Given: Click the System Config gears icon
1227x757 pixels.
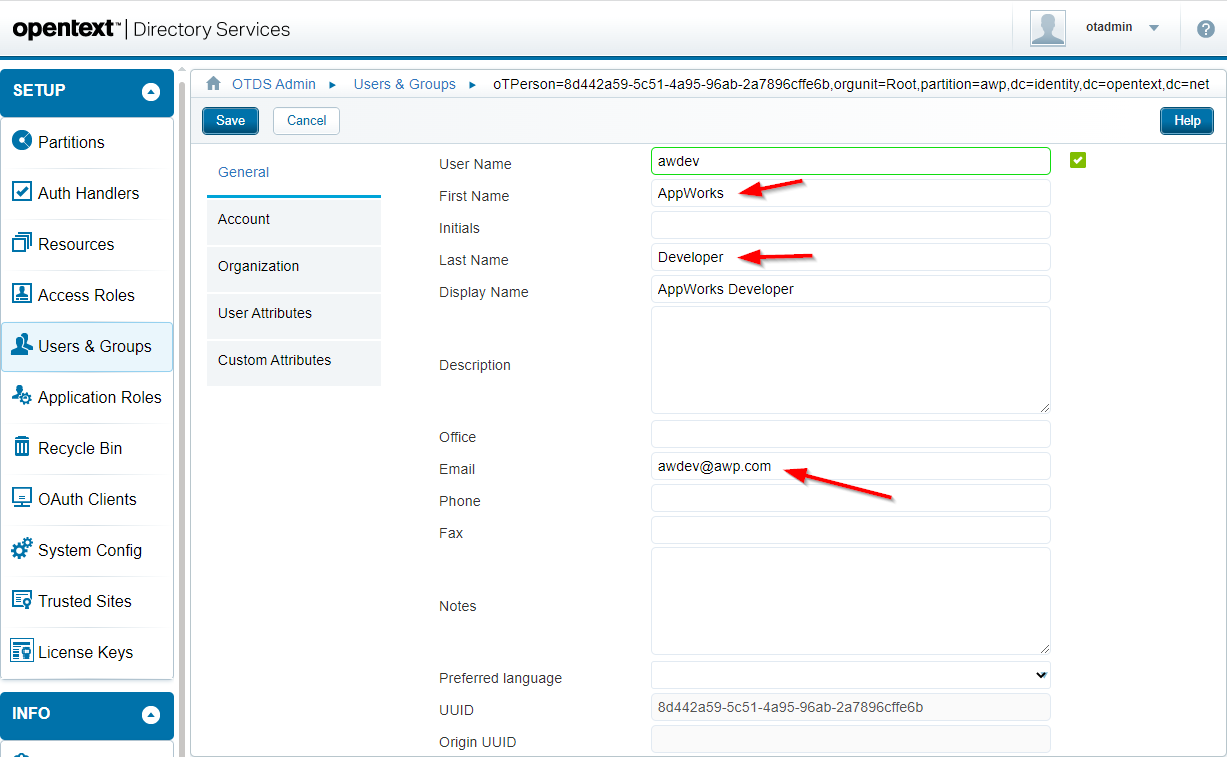Looking at the screenshot, I should tap(21, 549).
